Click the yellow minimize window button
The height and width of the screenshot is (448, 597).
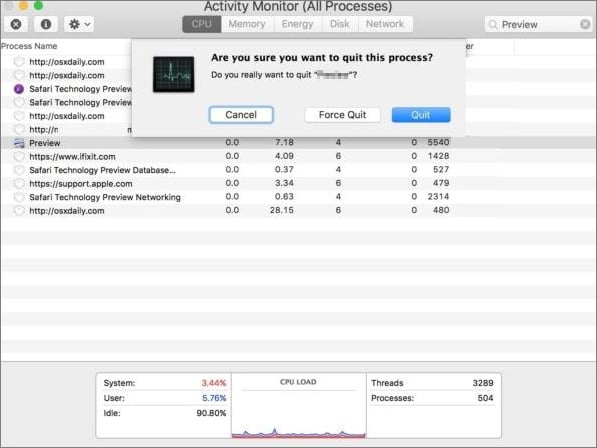click(x=23, y=5)
